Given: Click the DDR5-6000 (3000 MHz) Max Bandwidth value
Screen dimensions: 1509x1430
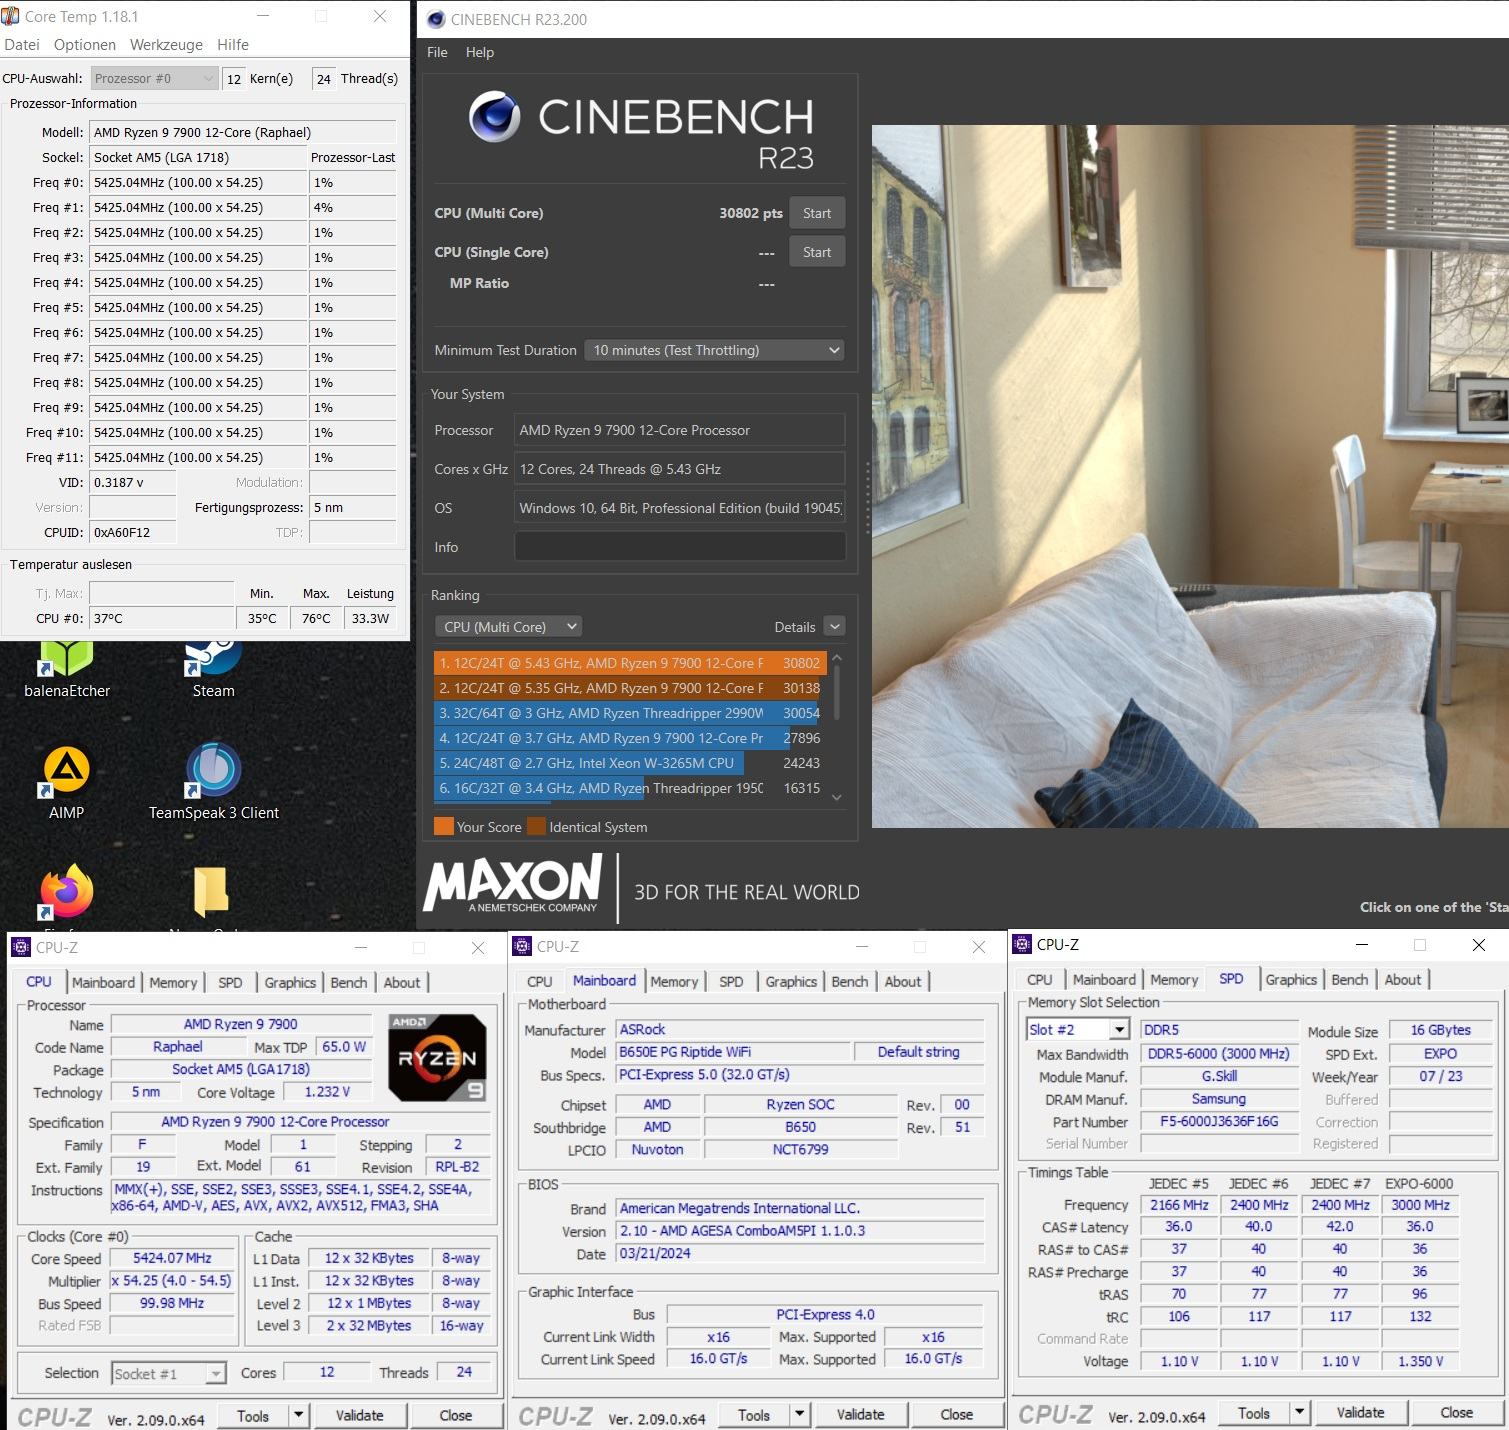Looking at the screenshot, I should coord(1219,1053).
